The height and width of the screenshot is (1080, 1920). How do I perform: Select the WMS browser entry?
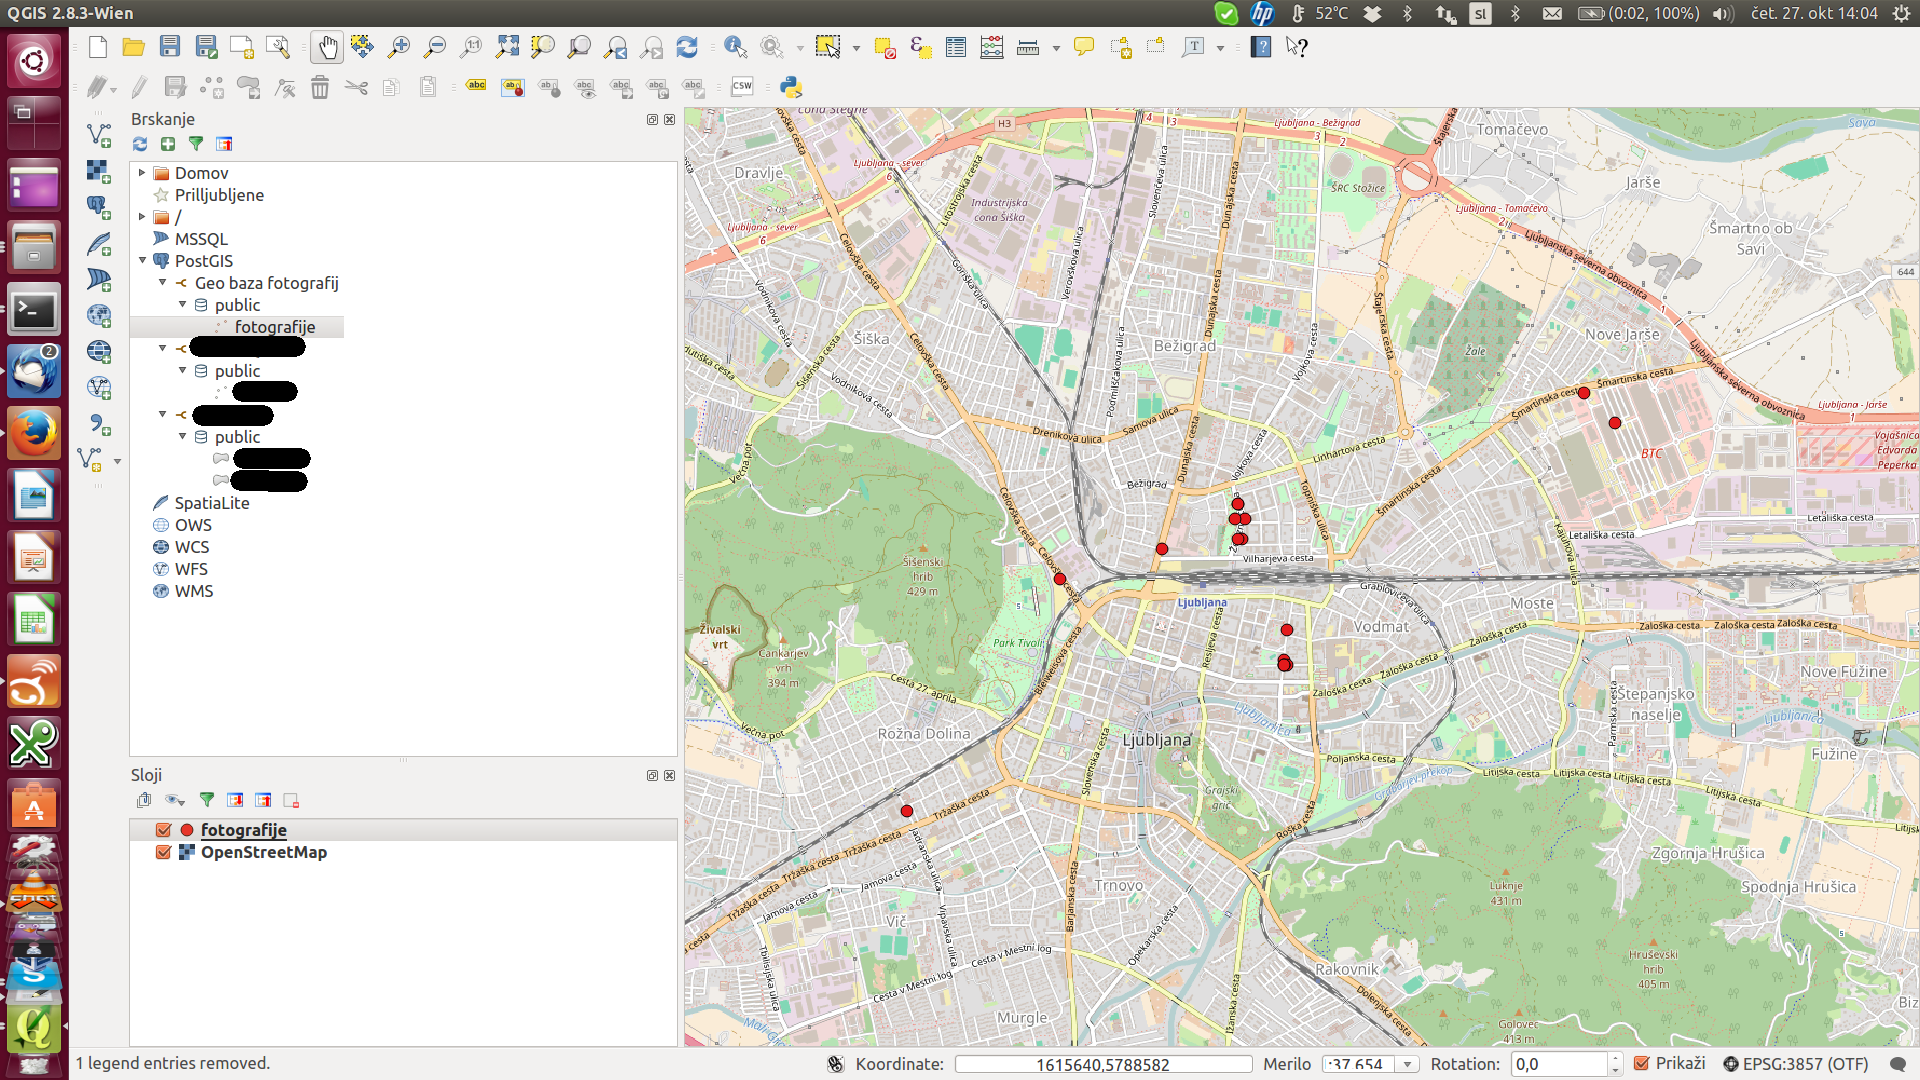pyautogui.click(x=194, y=591)
